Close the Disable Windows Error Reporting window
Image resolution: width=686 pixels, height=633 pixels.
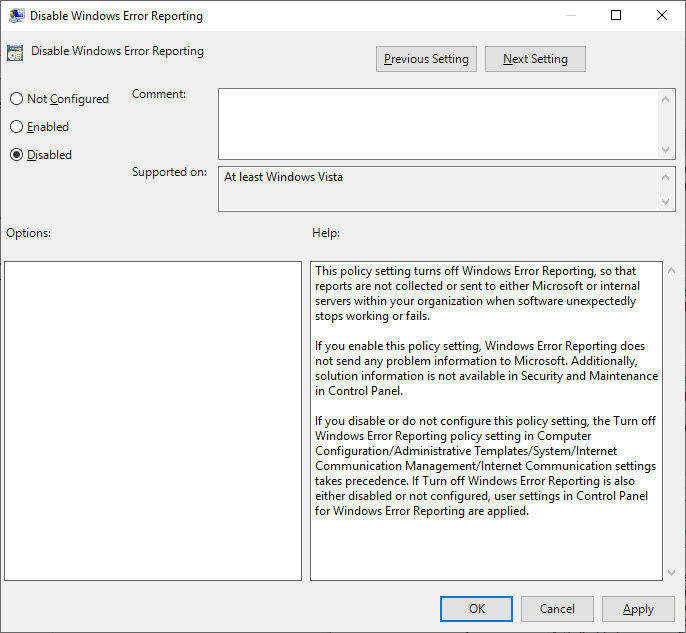coord(662,15)
